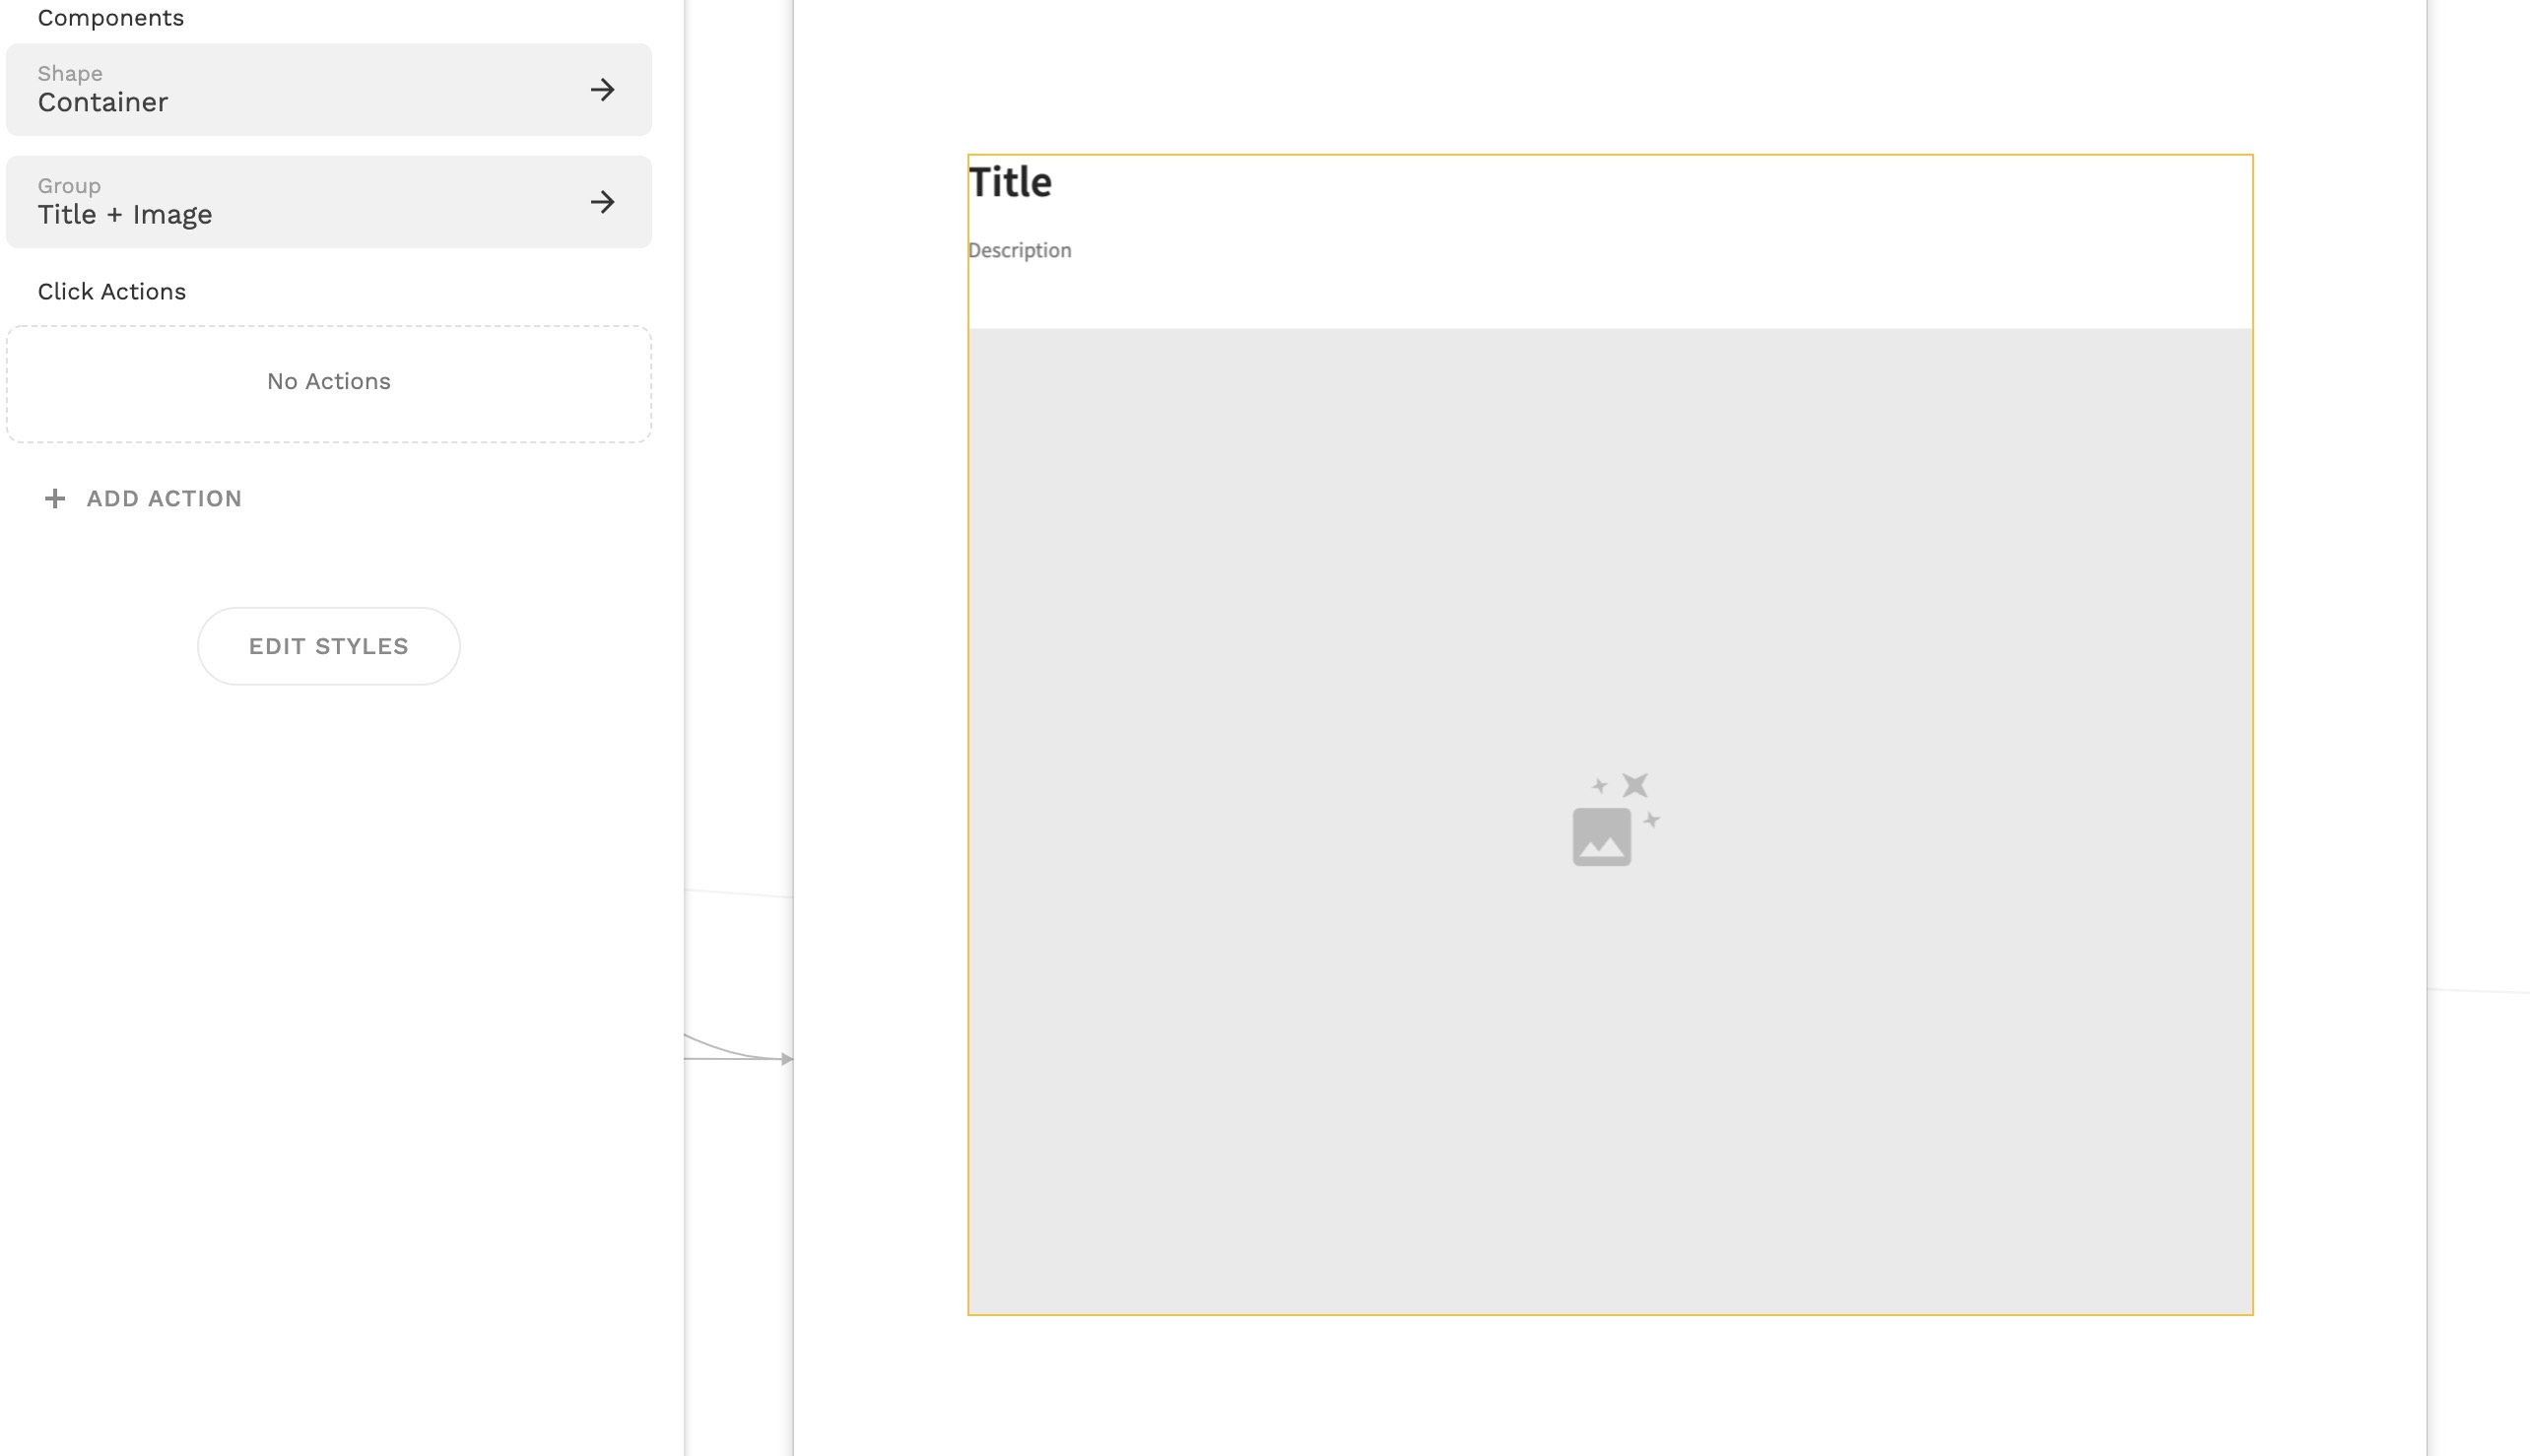This screenshot has width=2530, height=1456.
Task: Click the arrow icon on Shape Container row
Action: 602,90
